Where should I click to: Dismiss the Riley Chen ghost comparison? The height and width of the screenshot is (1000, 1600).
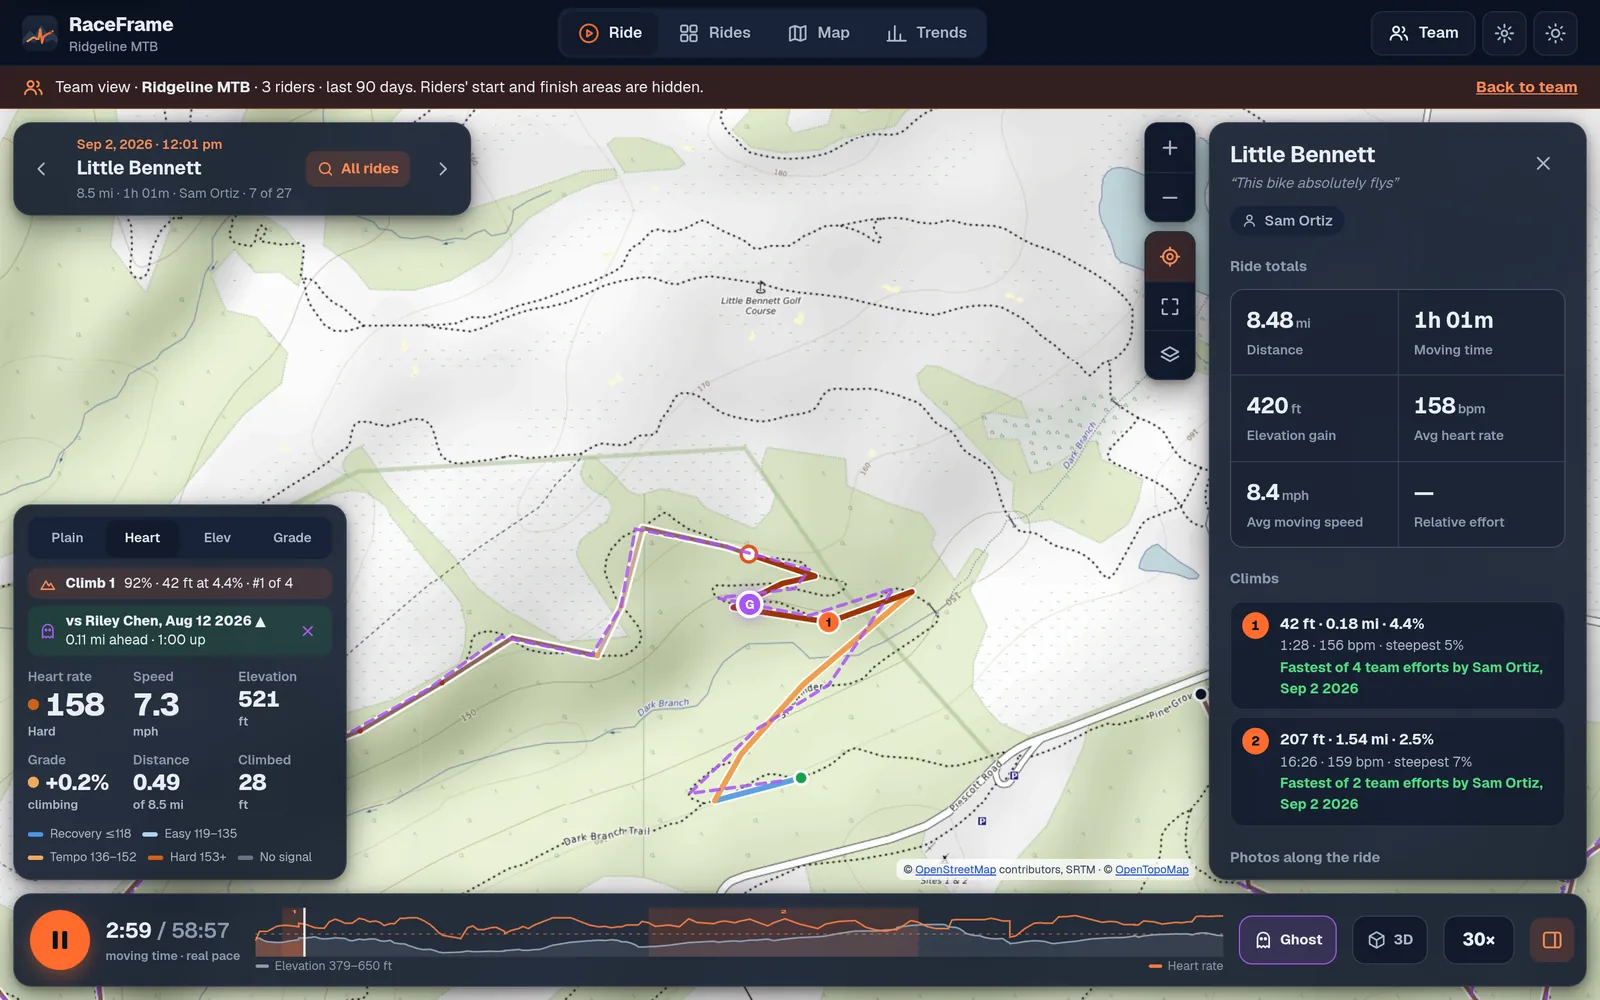pos(308,631)
